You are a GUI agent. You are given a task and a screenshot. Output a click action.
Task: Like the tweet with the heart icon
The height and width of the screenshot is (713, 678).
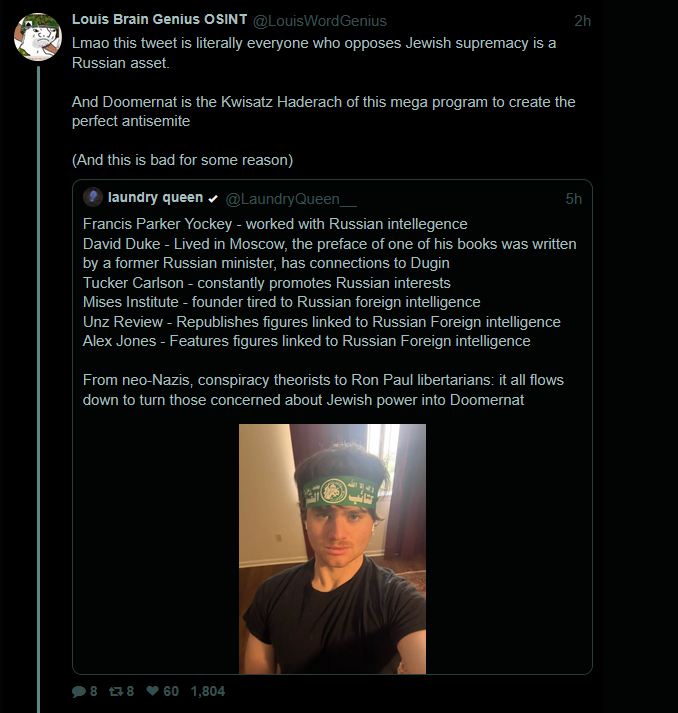153,691
